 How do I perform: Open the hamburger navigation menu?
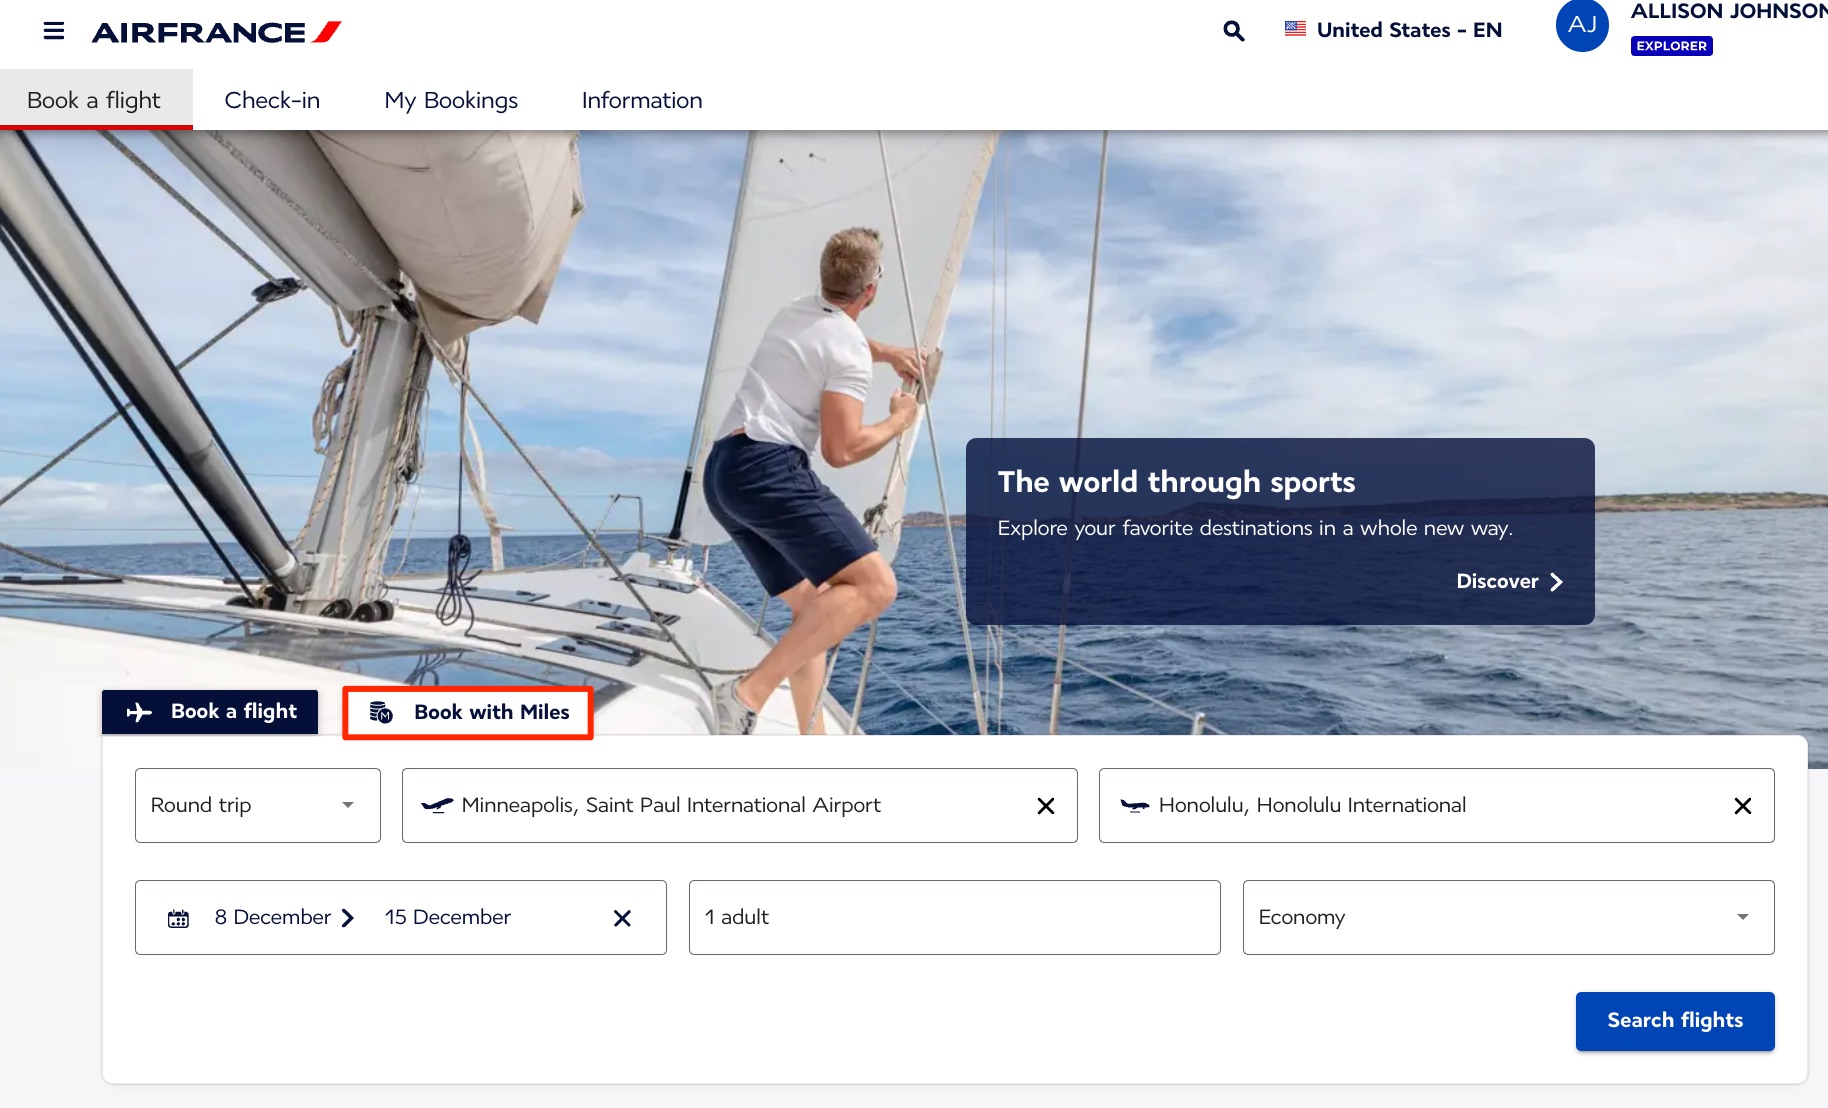tap(53, 30)
